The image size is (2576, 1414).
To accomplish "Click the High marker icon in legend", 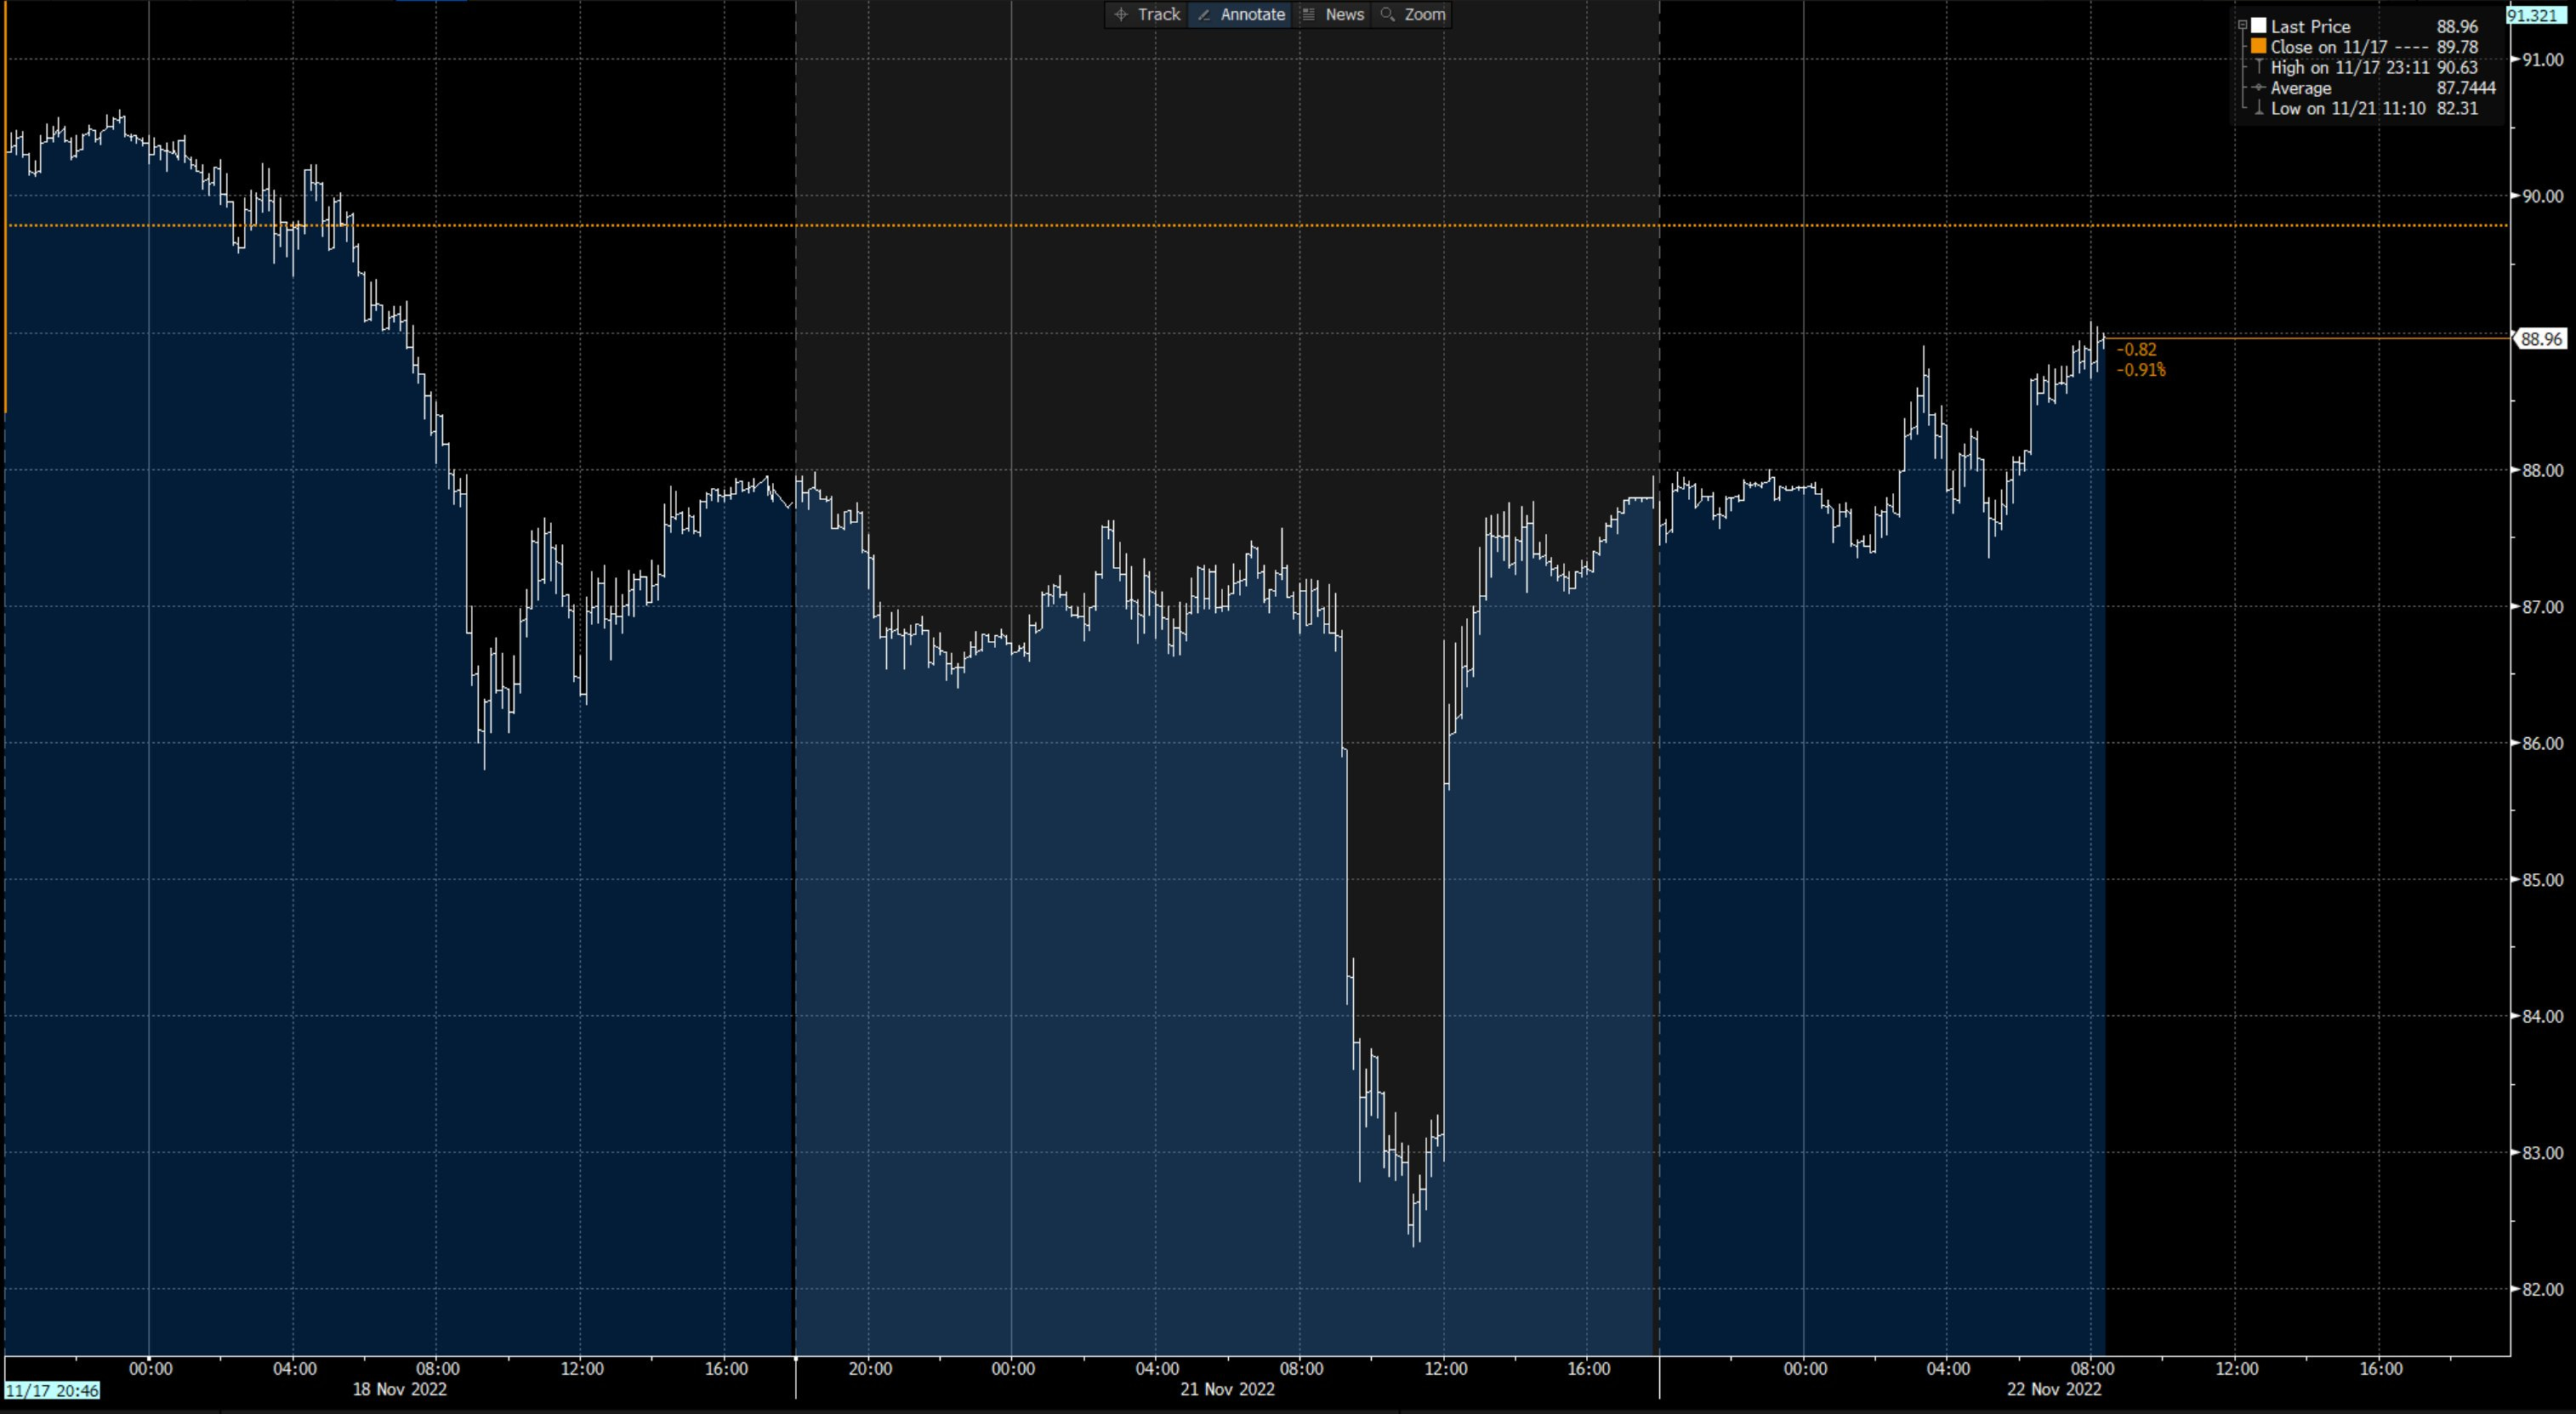I will coord(2258,67).
